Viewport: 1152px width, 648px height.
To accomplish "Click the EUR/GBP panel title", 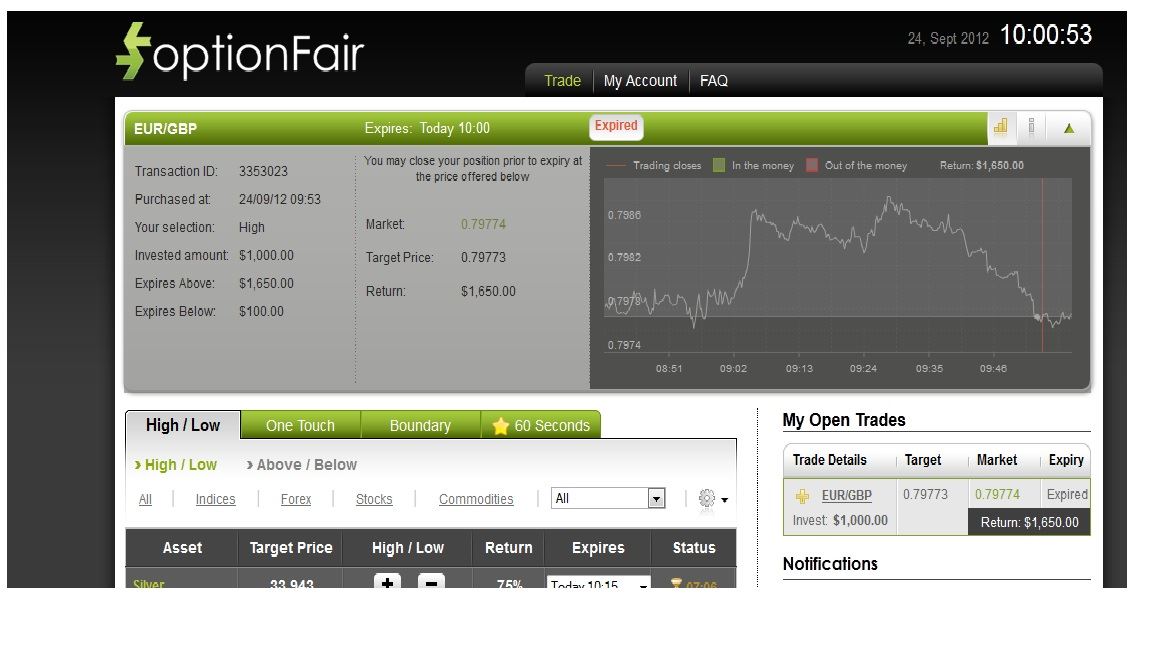I will click(165, 129).
